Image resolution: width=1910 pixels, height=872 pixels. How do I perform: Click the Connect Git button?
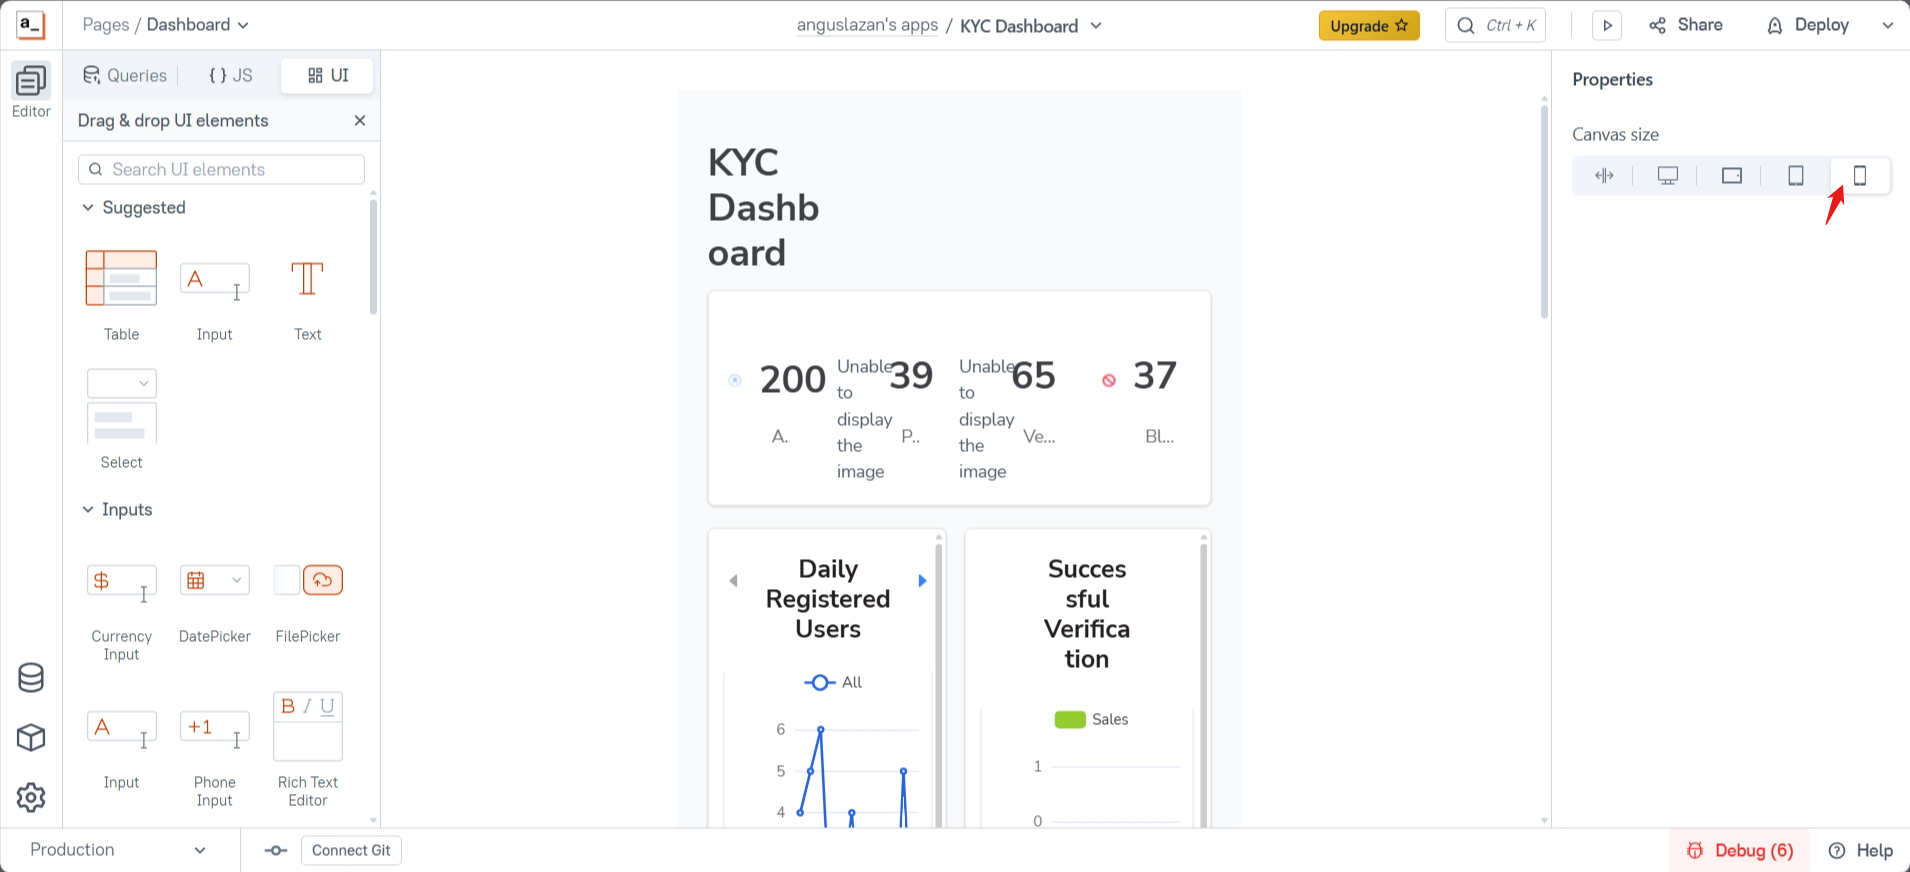pyautogui.click(x=351, y=850)
